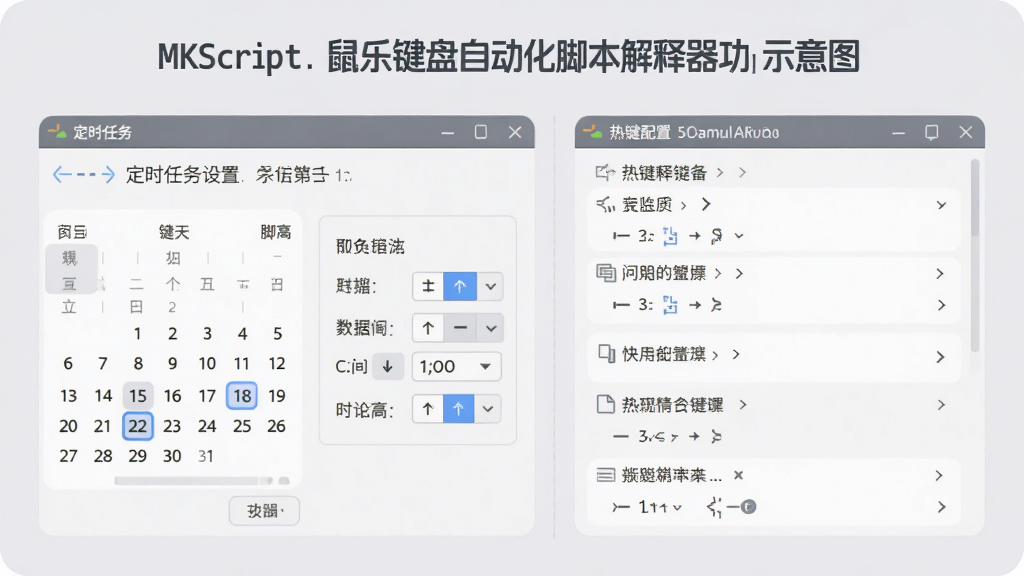The image size is (1024, 576).
Task: Select day 15 in the calendar
Action: pyautogui.click(x=138, y=395)
